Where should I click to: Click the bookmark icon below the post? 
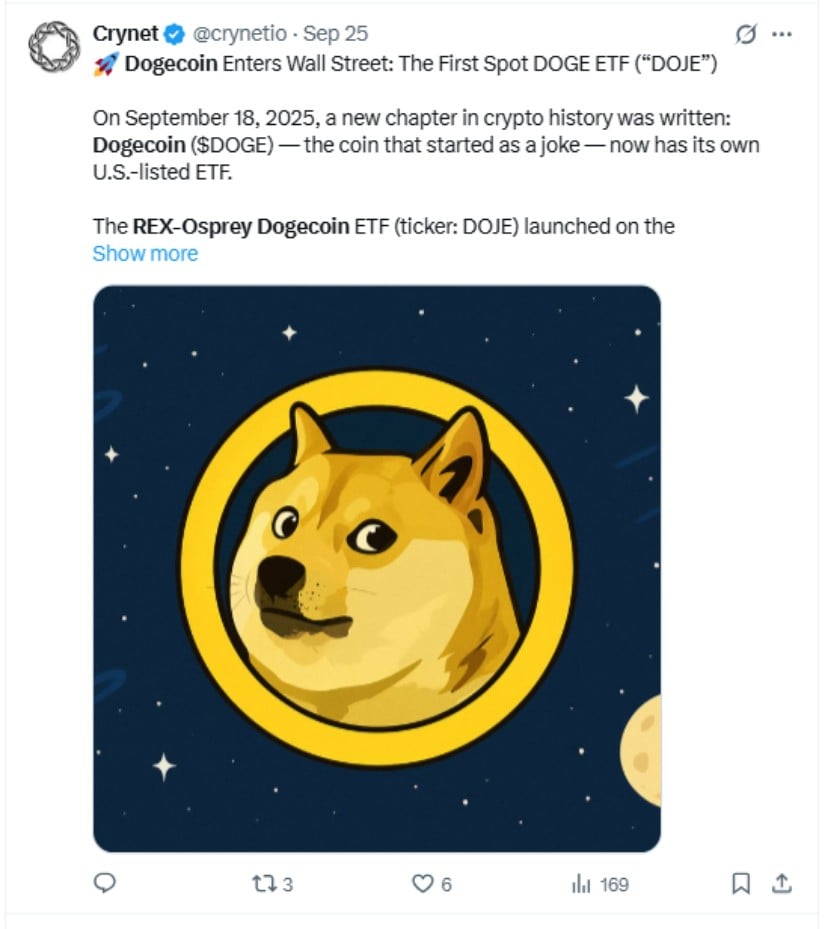(x=742, y=884)
